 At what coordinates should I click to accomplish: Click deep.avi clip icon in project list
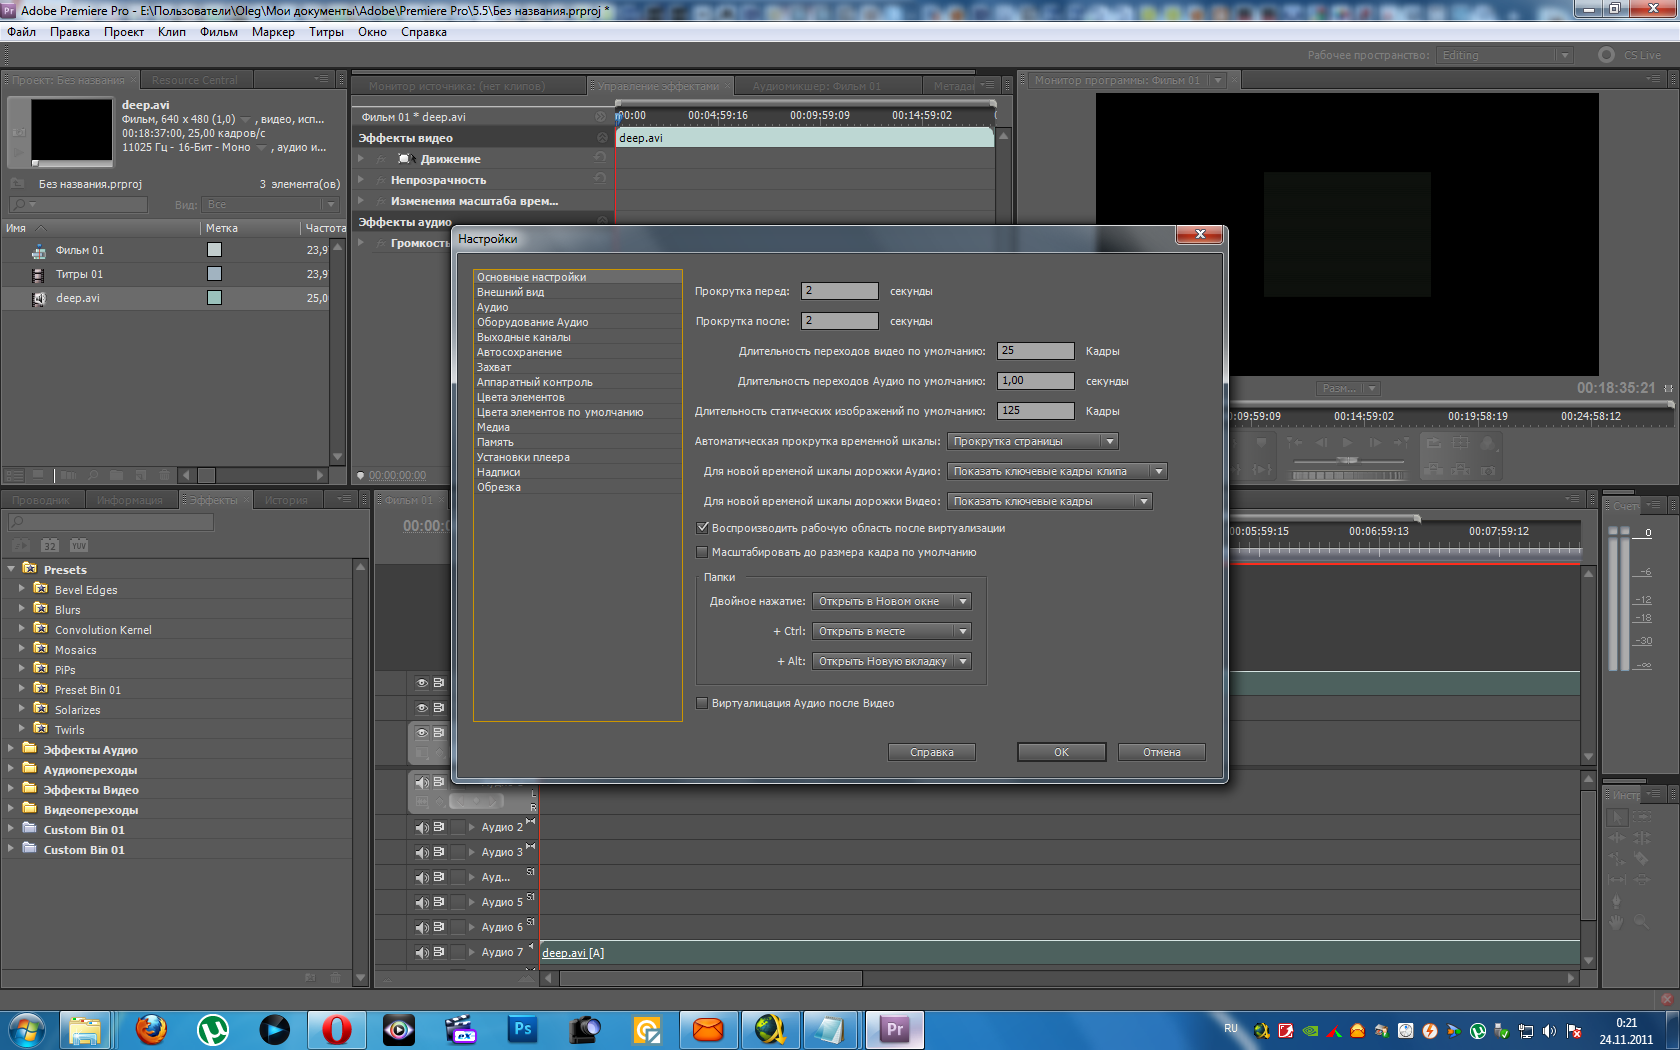[x=39, y=298]
